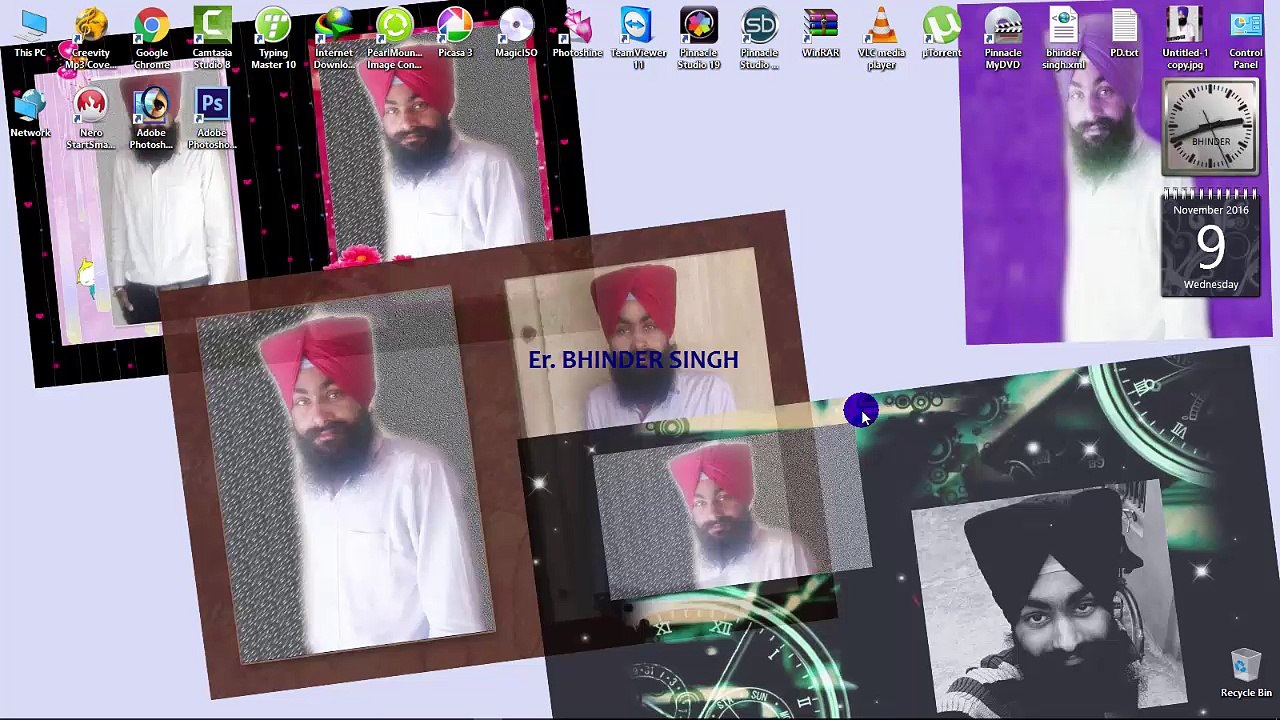
Task: Click the November 2016 calendar gadget
Action: click(1211, 243)
